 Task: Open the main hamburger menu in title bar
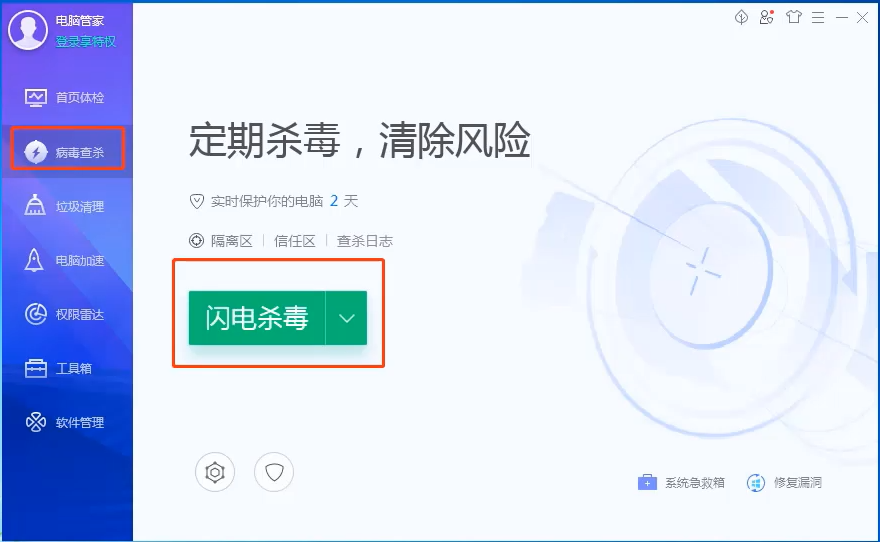[818, 18]
